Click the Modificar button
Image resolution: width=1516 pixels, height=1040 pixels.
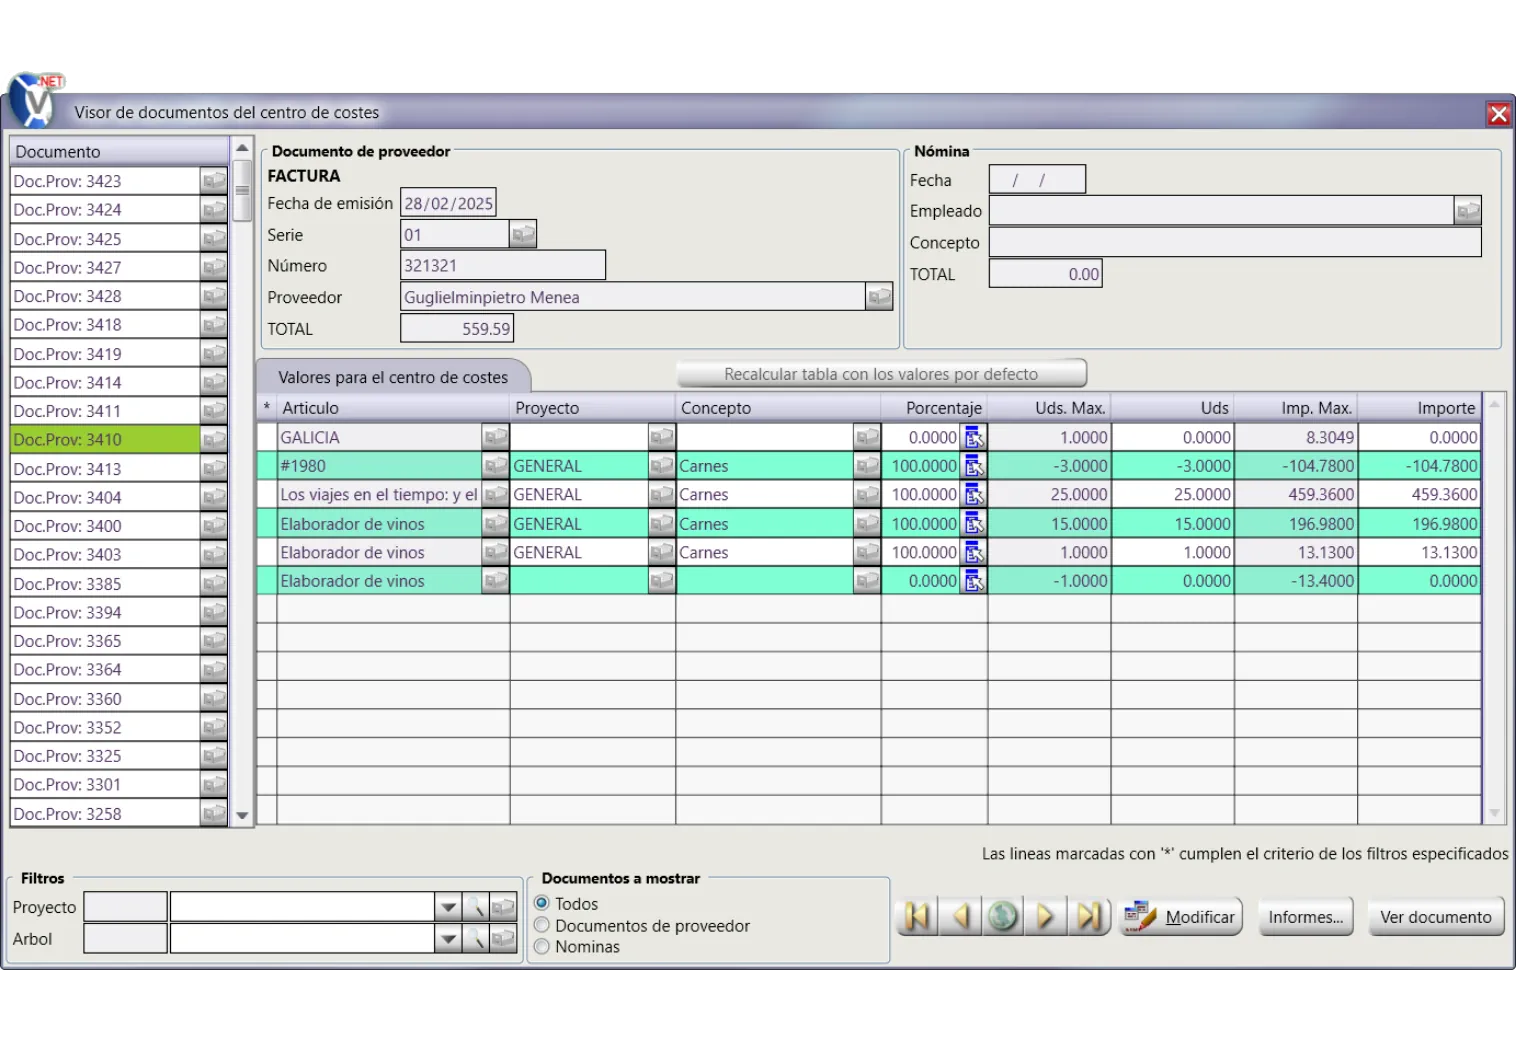(1181, 917)
